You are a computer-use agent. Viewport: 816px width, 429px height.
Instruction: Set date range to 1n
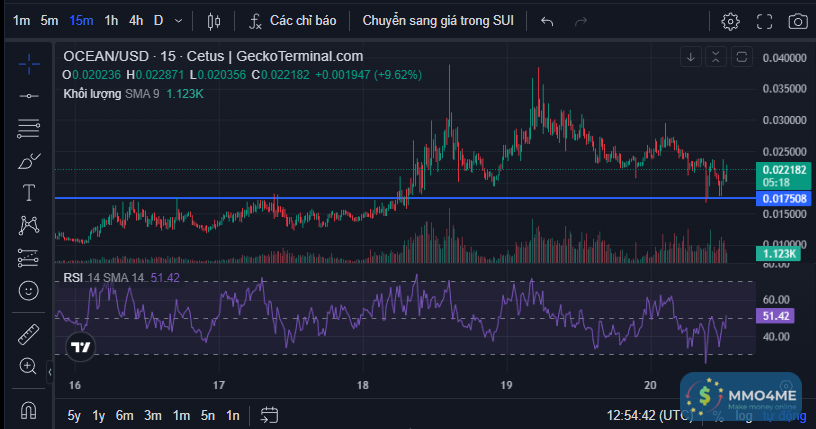coord(233,415)
